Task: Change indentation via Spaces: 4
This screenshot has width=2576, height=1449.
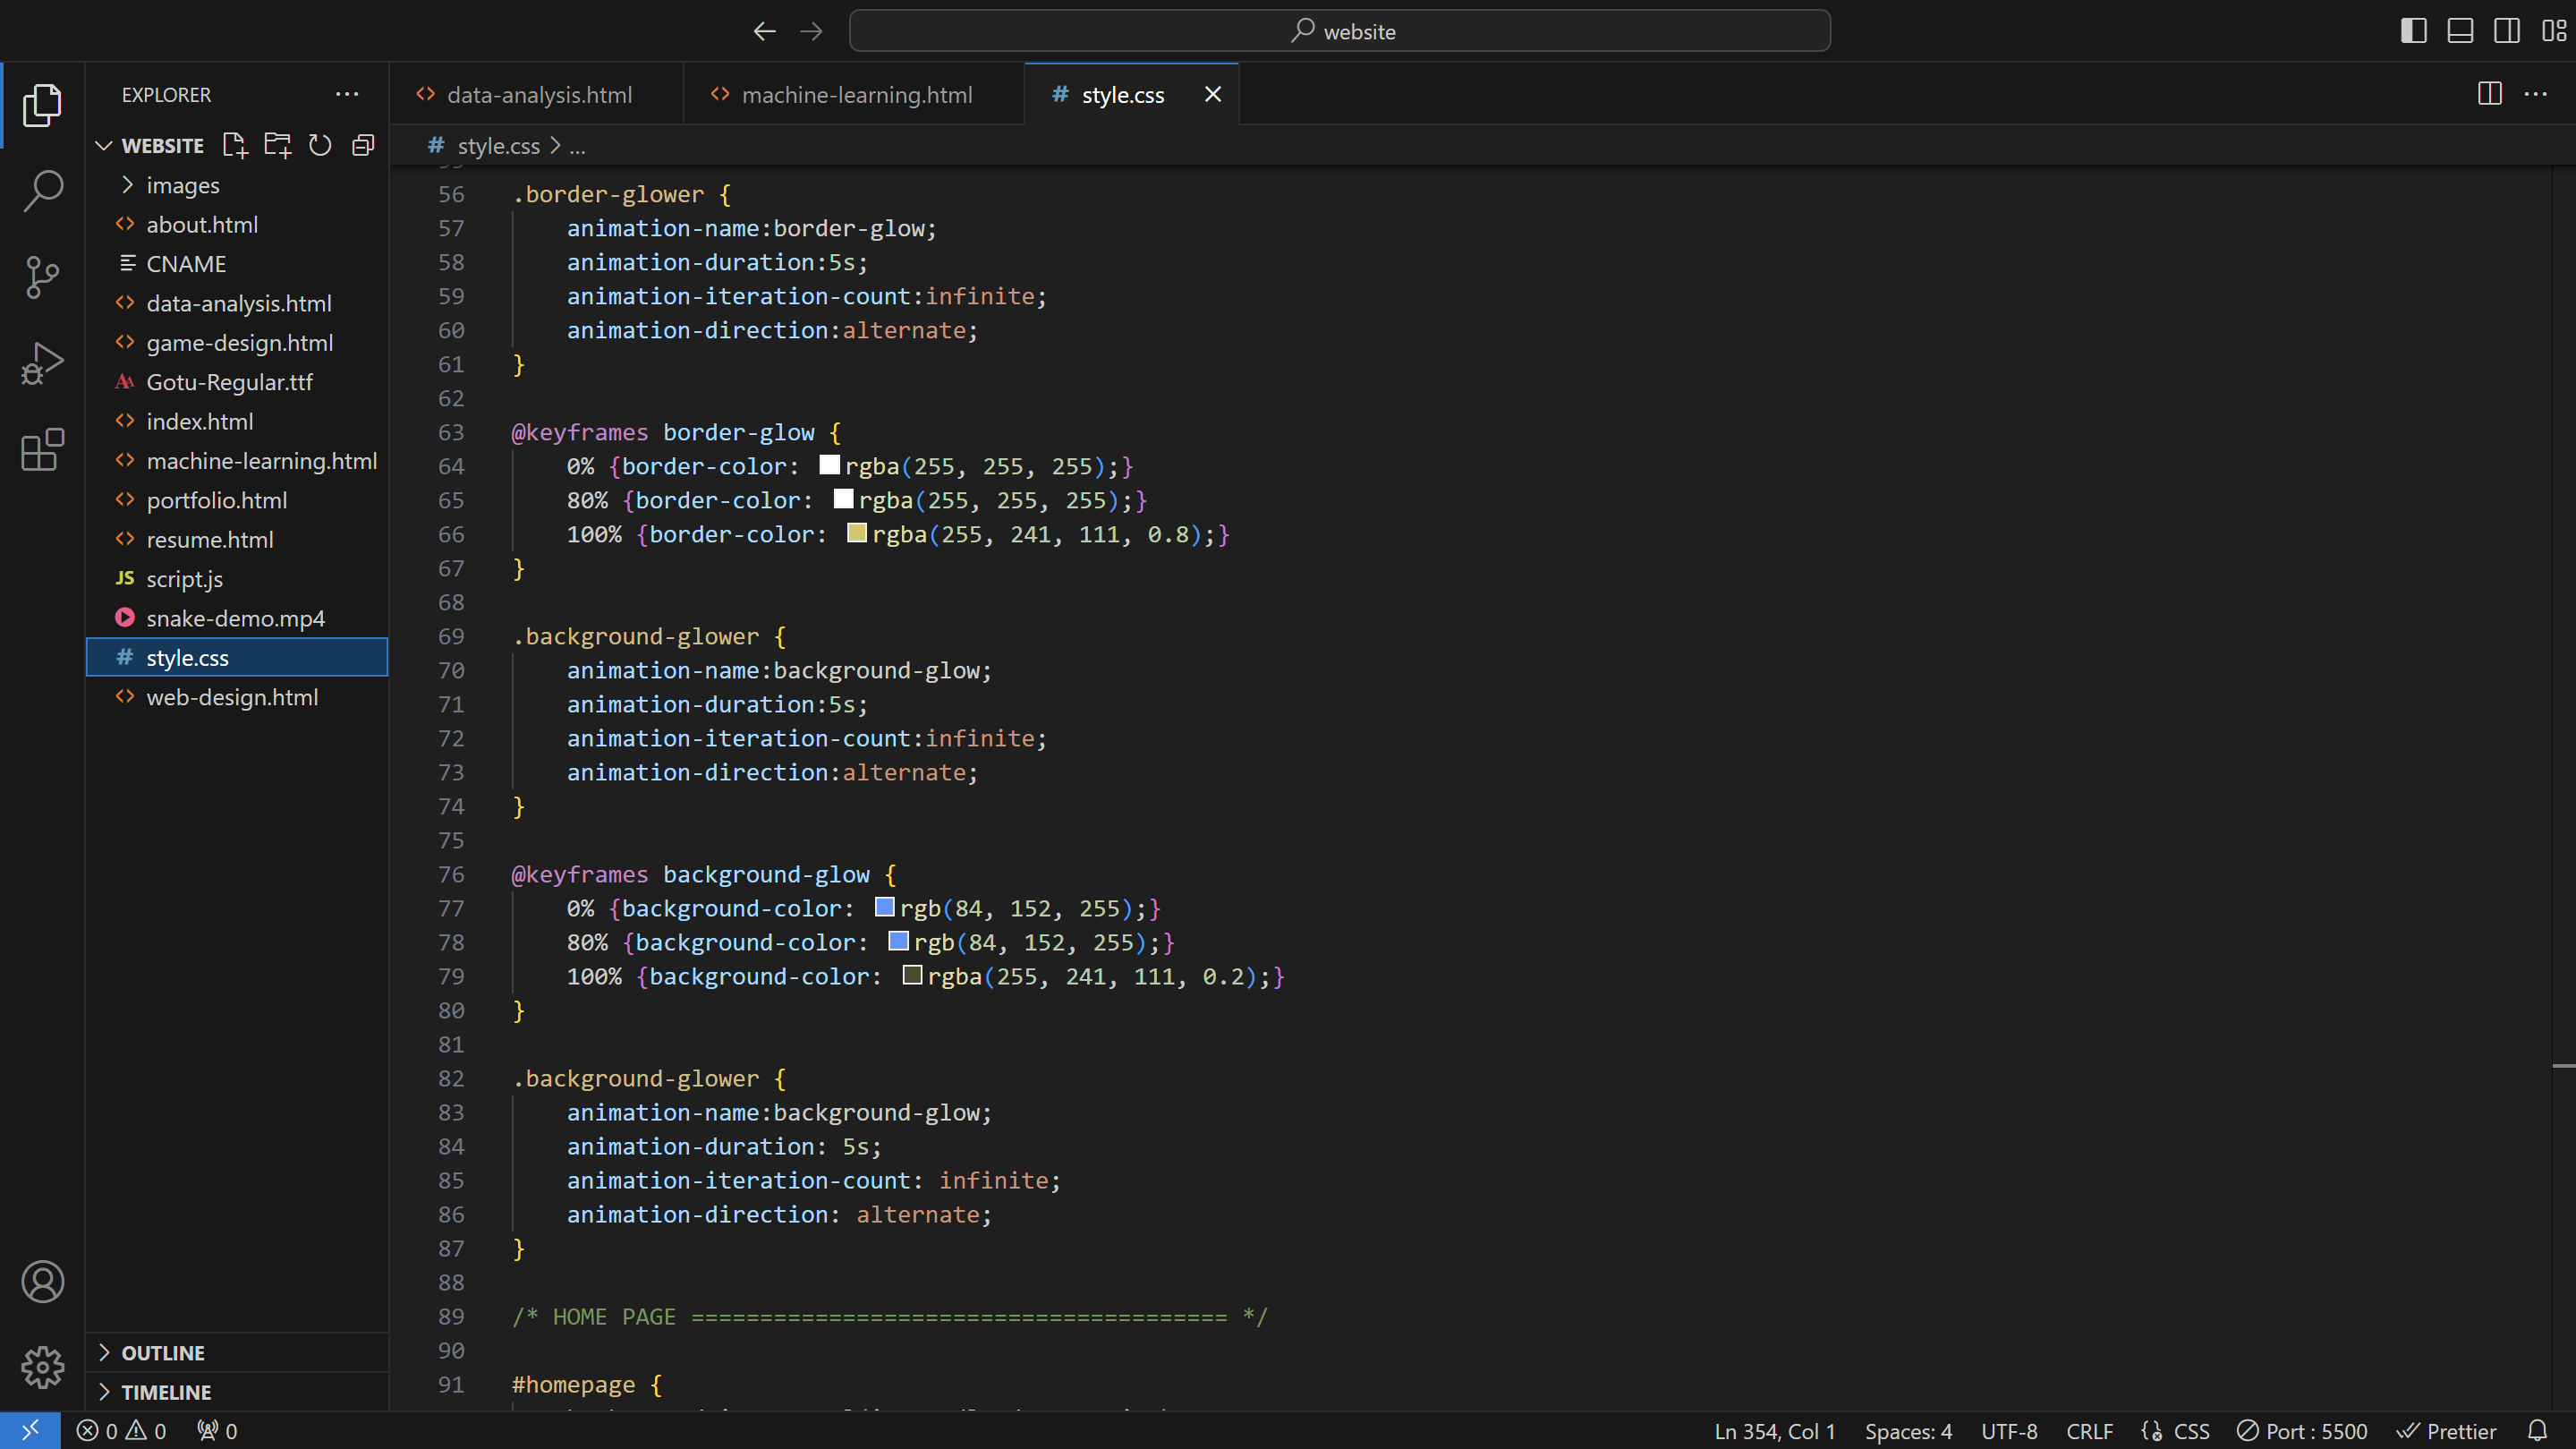Action: (x=1908, y=1431)
